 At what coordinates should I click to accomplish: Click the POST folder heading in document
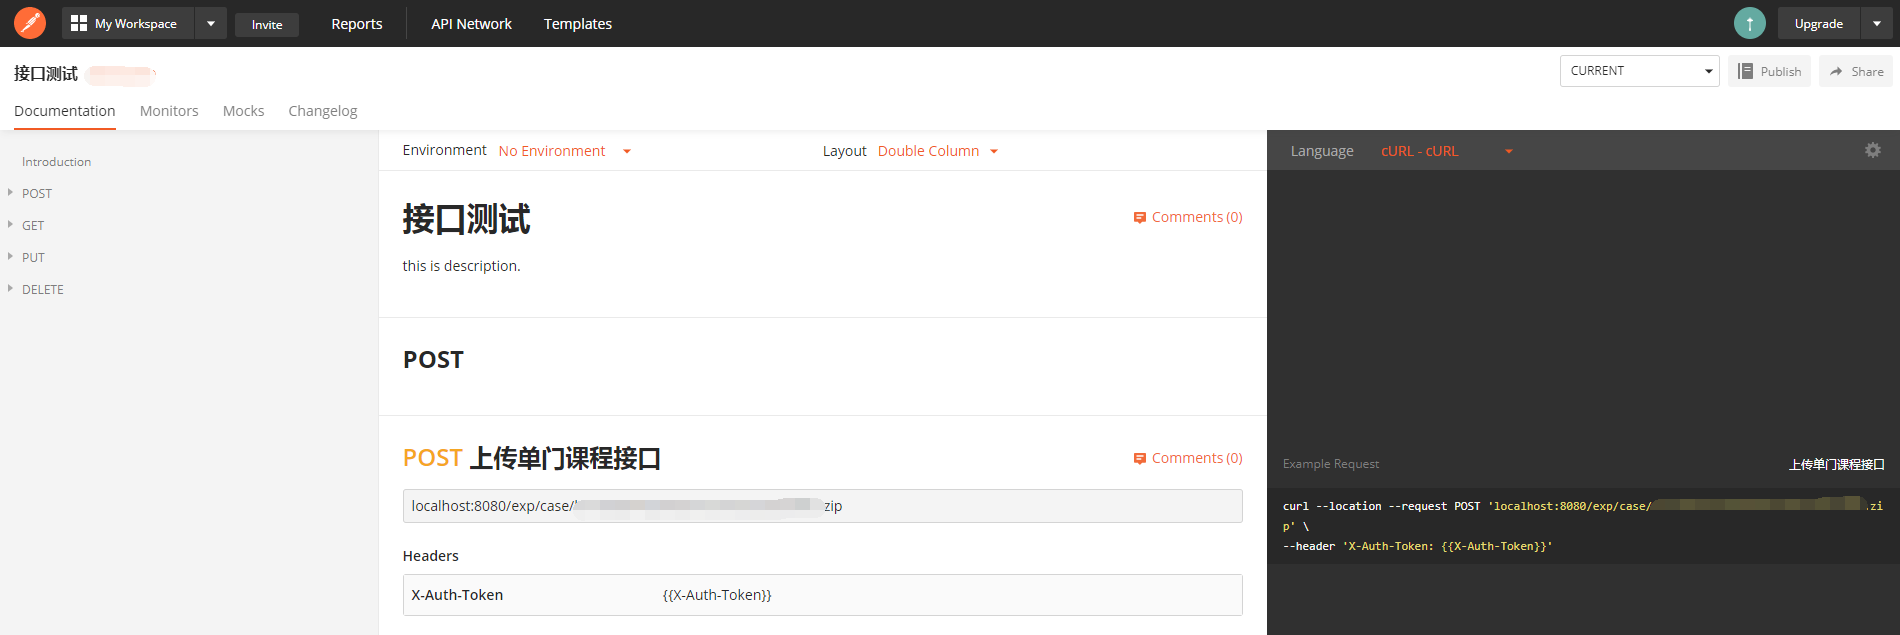[433, 360]
